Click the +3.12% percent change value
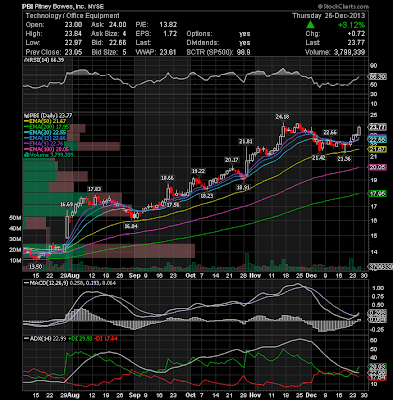The width and height of the screenshot is (393, 400). click(351, 25)
